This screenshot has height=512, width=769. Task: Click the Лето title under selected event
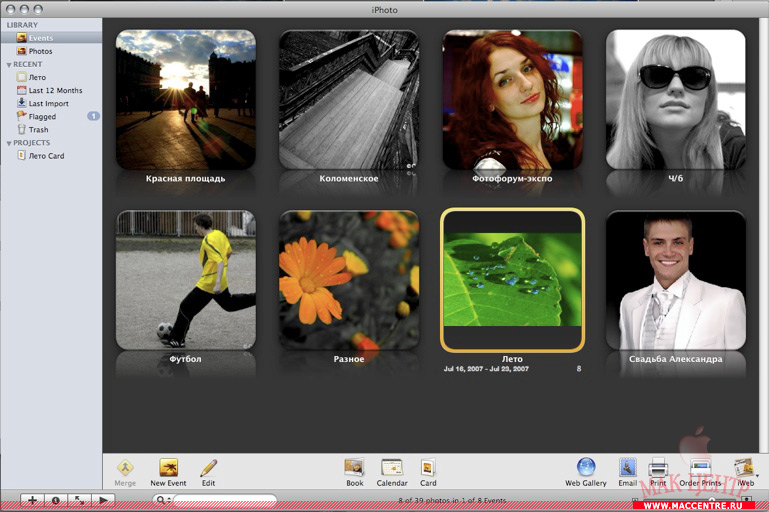(x=512, y=359)
